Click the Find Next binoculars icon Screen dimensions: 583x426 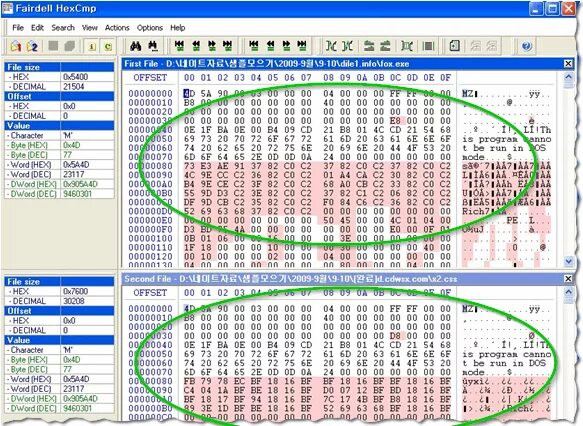tap(153, 46)
